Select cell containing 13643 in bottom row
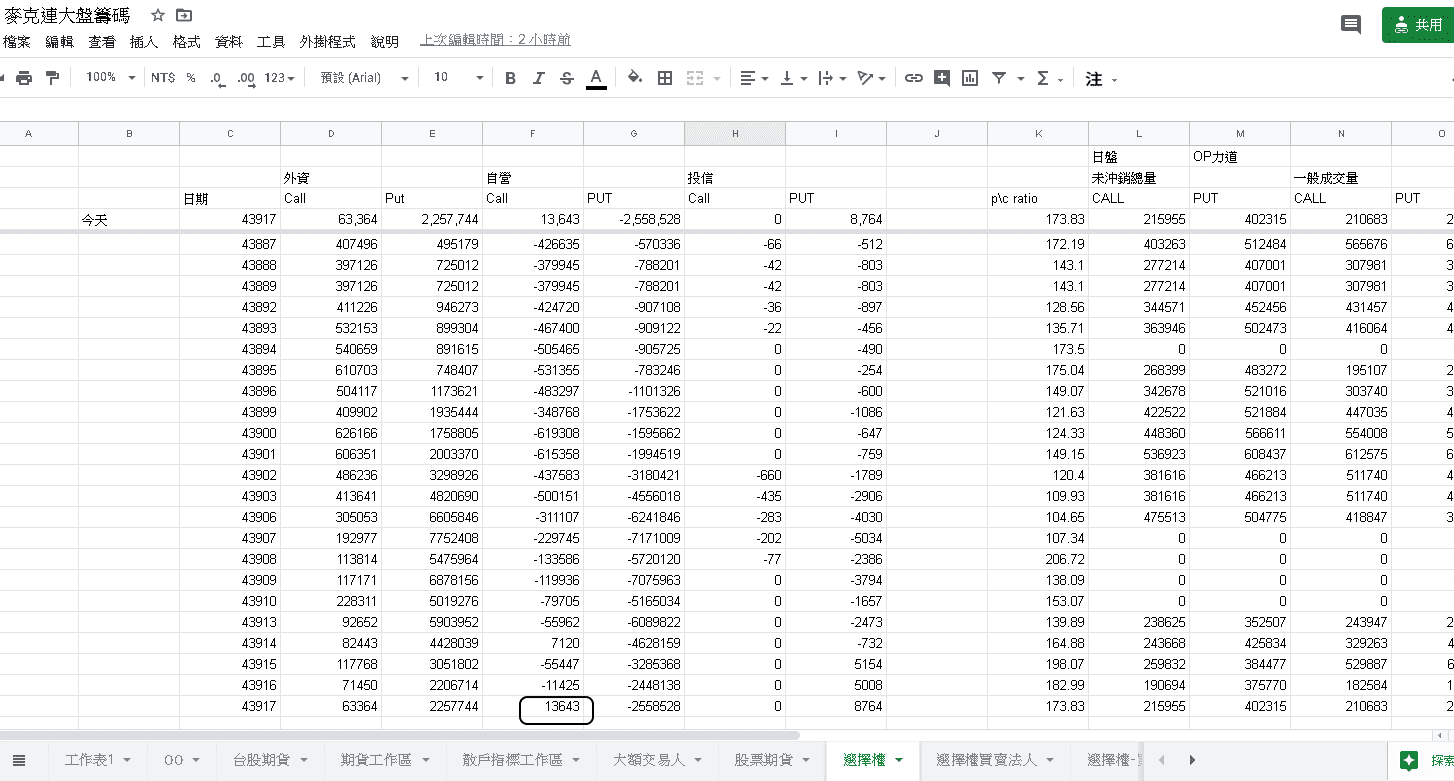The image size is (1454, 781). [x=556, y=707]
